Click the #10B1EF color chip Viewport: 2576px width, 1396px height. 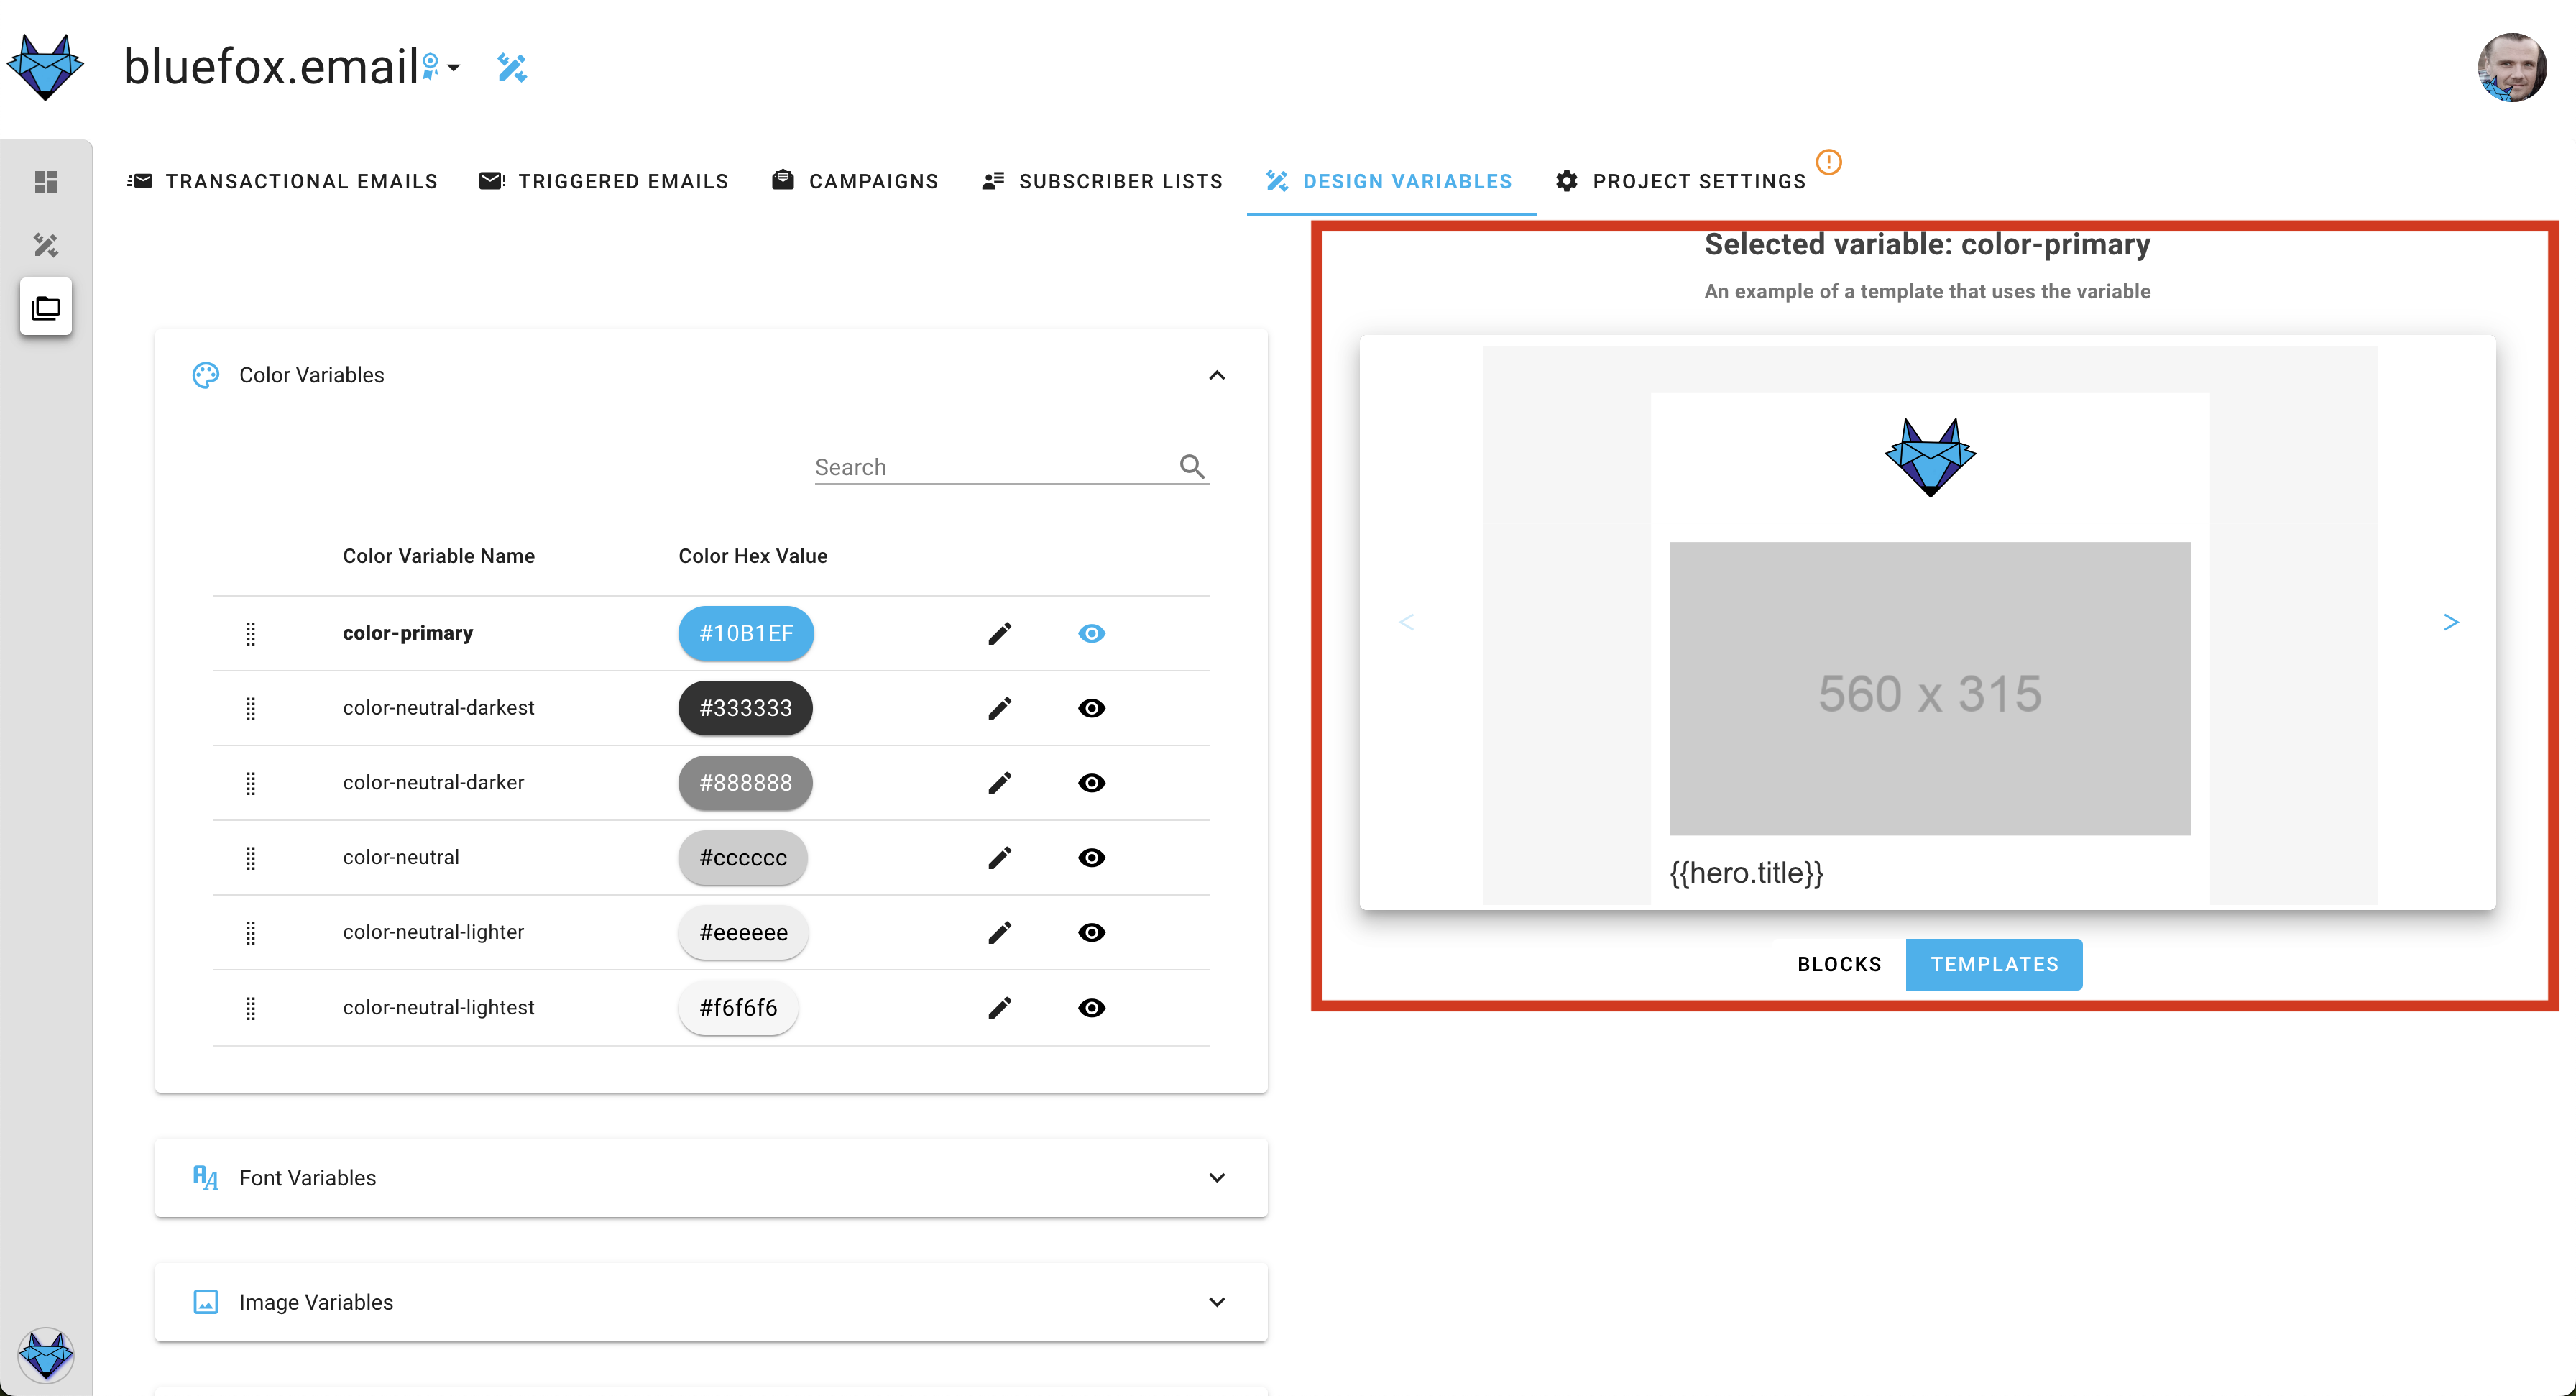[746, 633]
